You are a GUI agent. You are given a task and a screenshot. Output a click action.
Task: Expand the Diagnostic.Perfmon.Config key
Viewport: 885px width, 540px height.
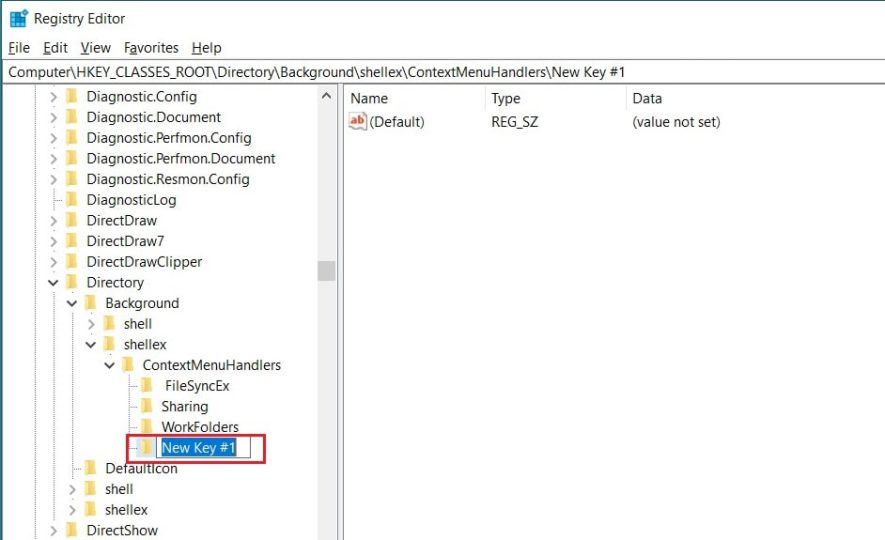(53, 138)
